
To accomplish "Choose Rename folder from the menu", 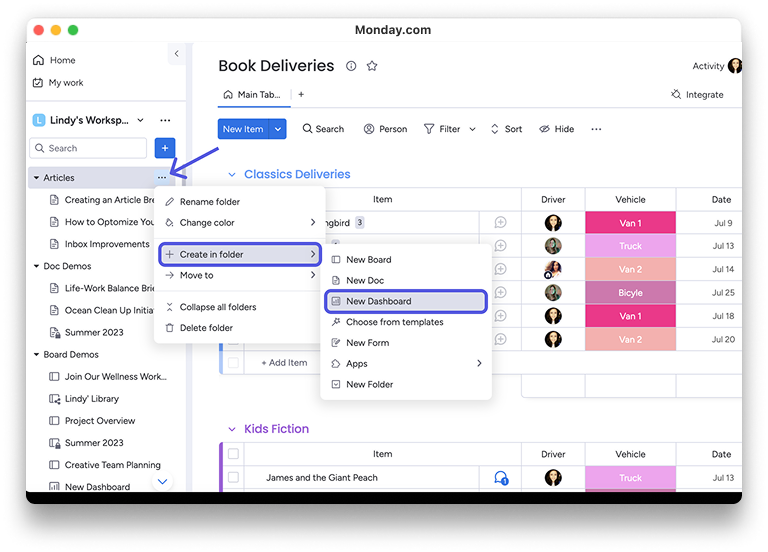I will pyautogui.click(x=240, y=201).
